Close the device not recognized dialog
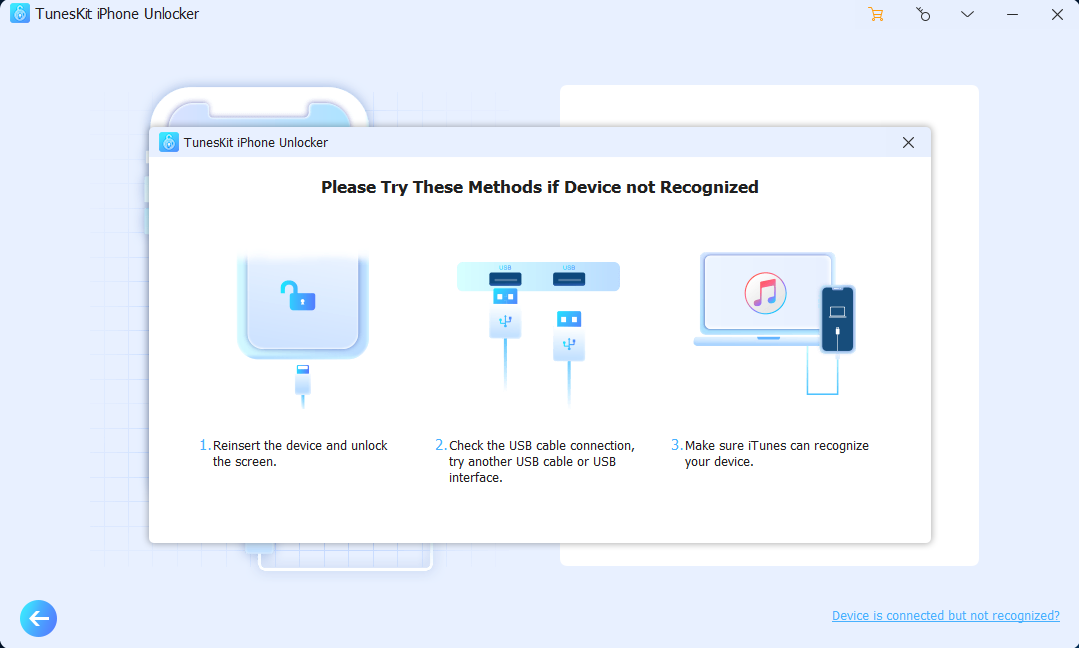The height and width of the screenshot is (648, 1079). (x=908, y=142)
